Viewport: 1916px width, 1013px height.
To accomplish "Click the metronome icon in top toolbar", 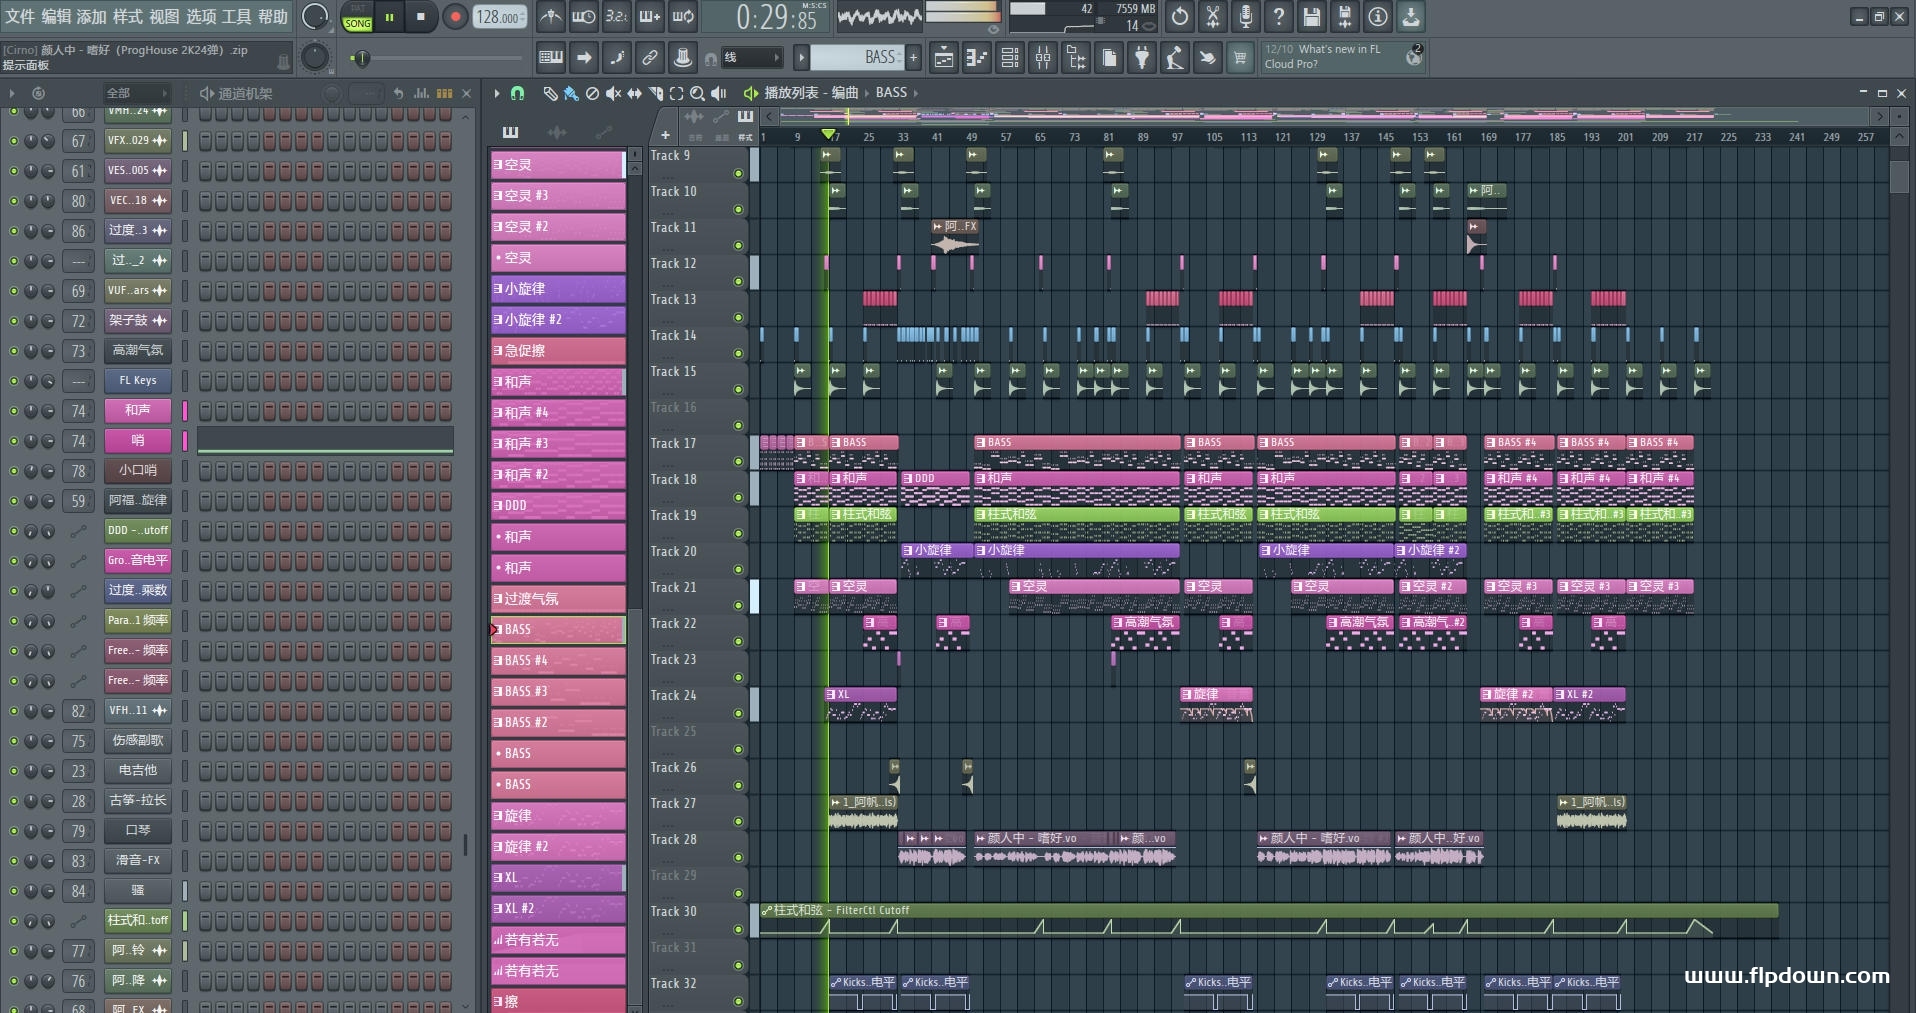I will [x=550, y=17].
